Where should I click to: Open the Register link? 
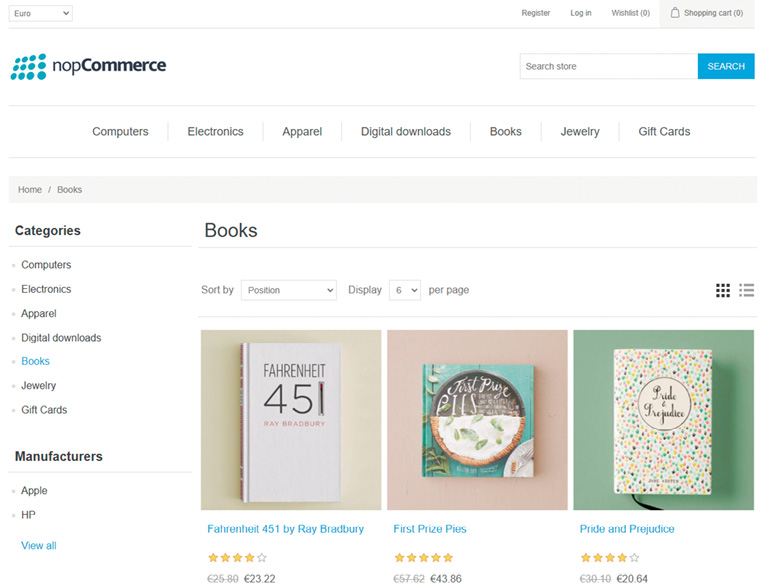click(536, 13)
